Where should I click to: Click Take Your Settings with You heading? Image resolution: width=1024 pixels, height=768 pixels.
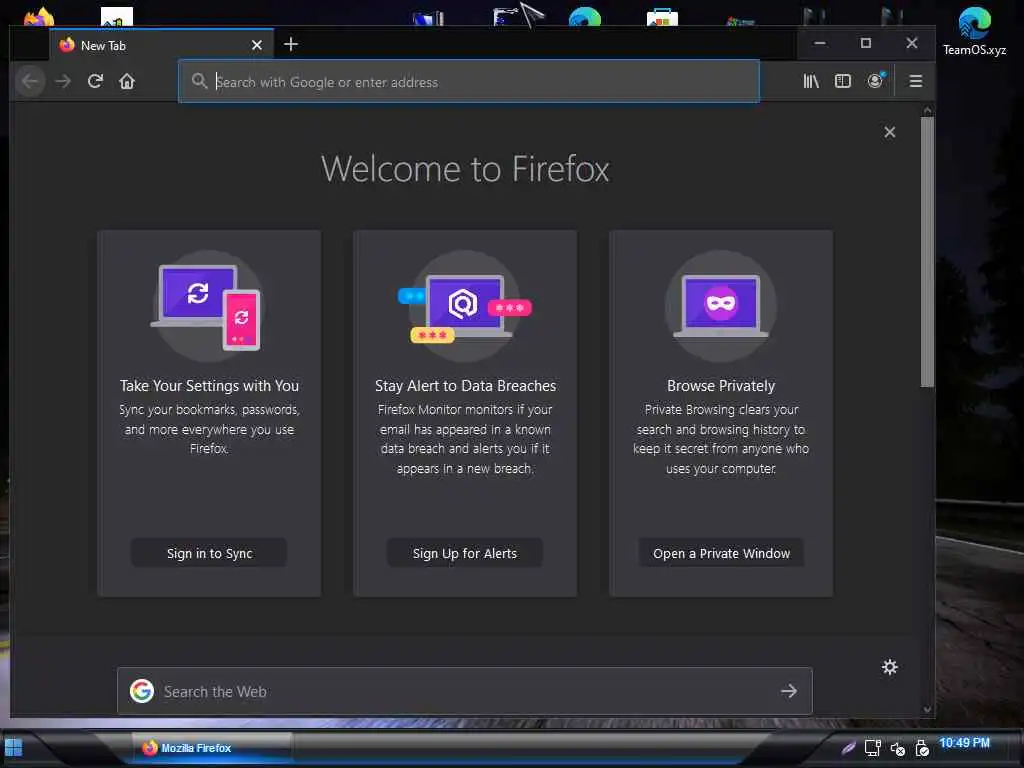tap(209, 386)
